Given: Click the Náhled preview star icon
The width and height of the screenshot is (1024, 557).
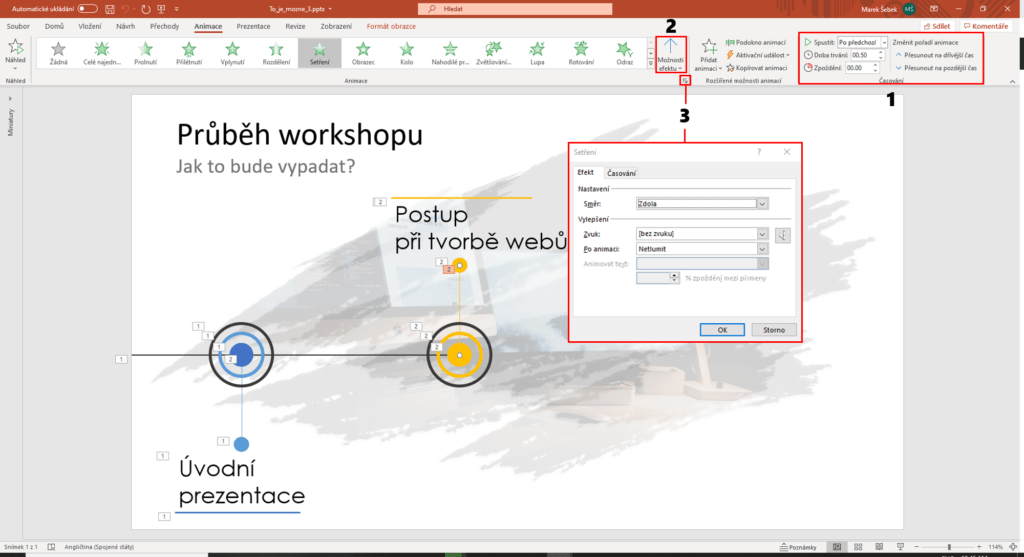Looking at the screenshot, I should click(x=15, y=48).
